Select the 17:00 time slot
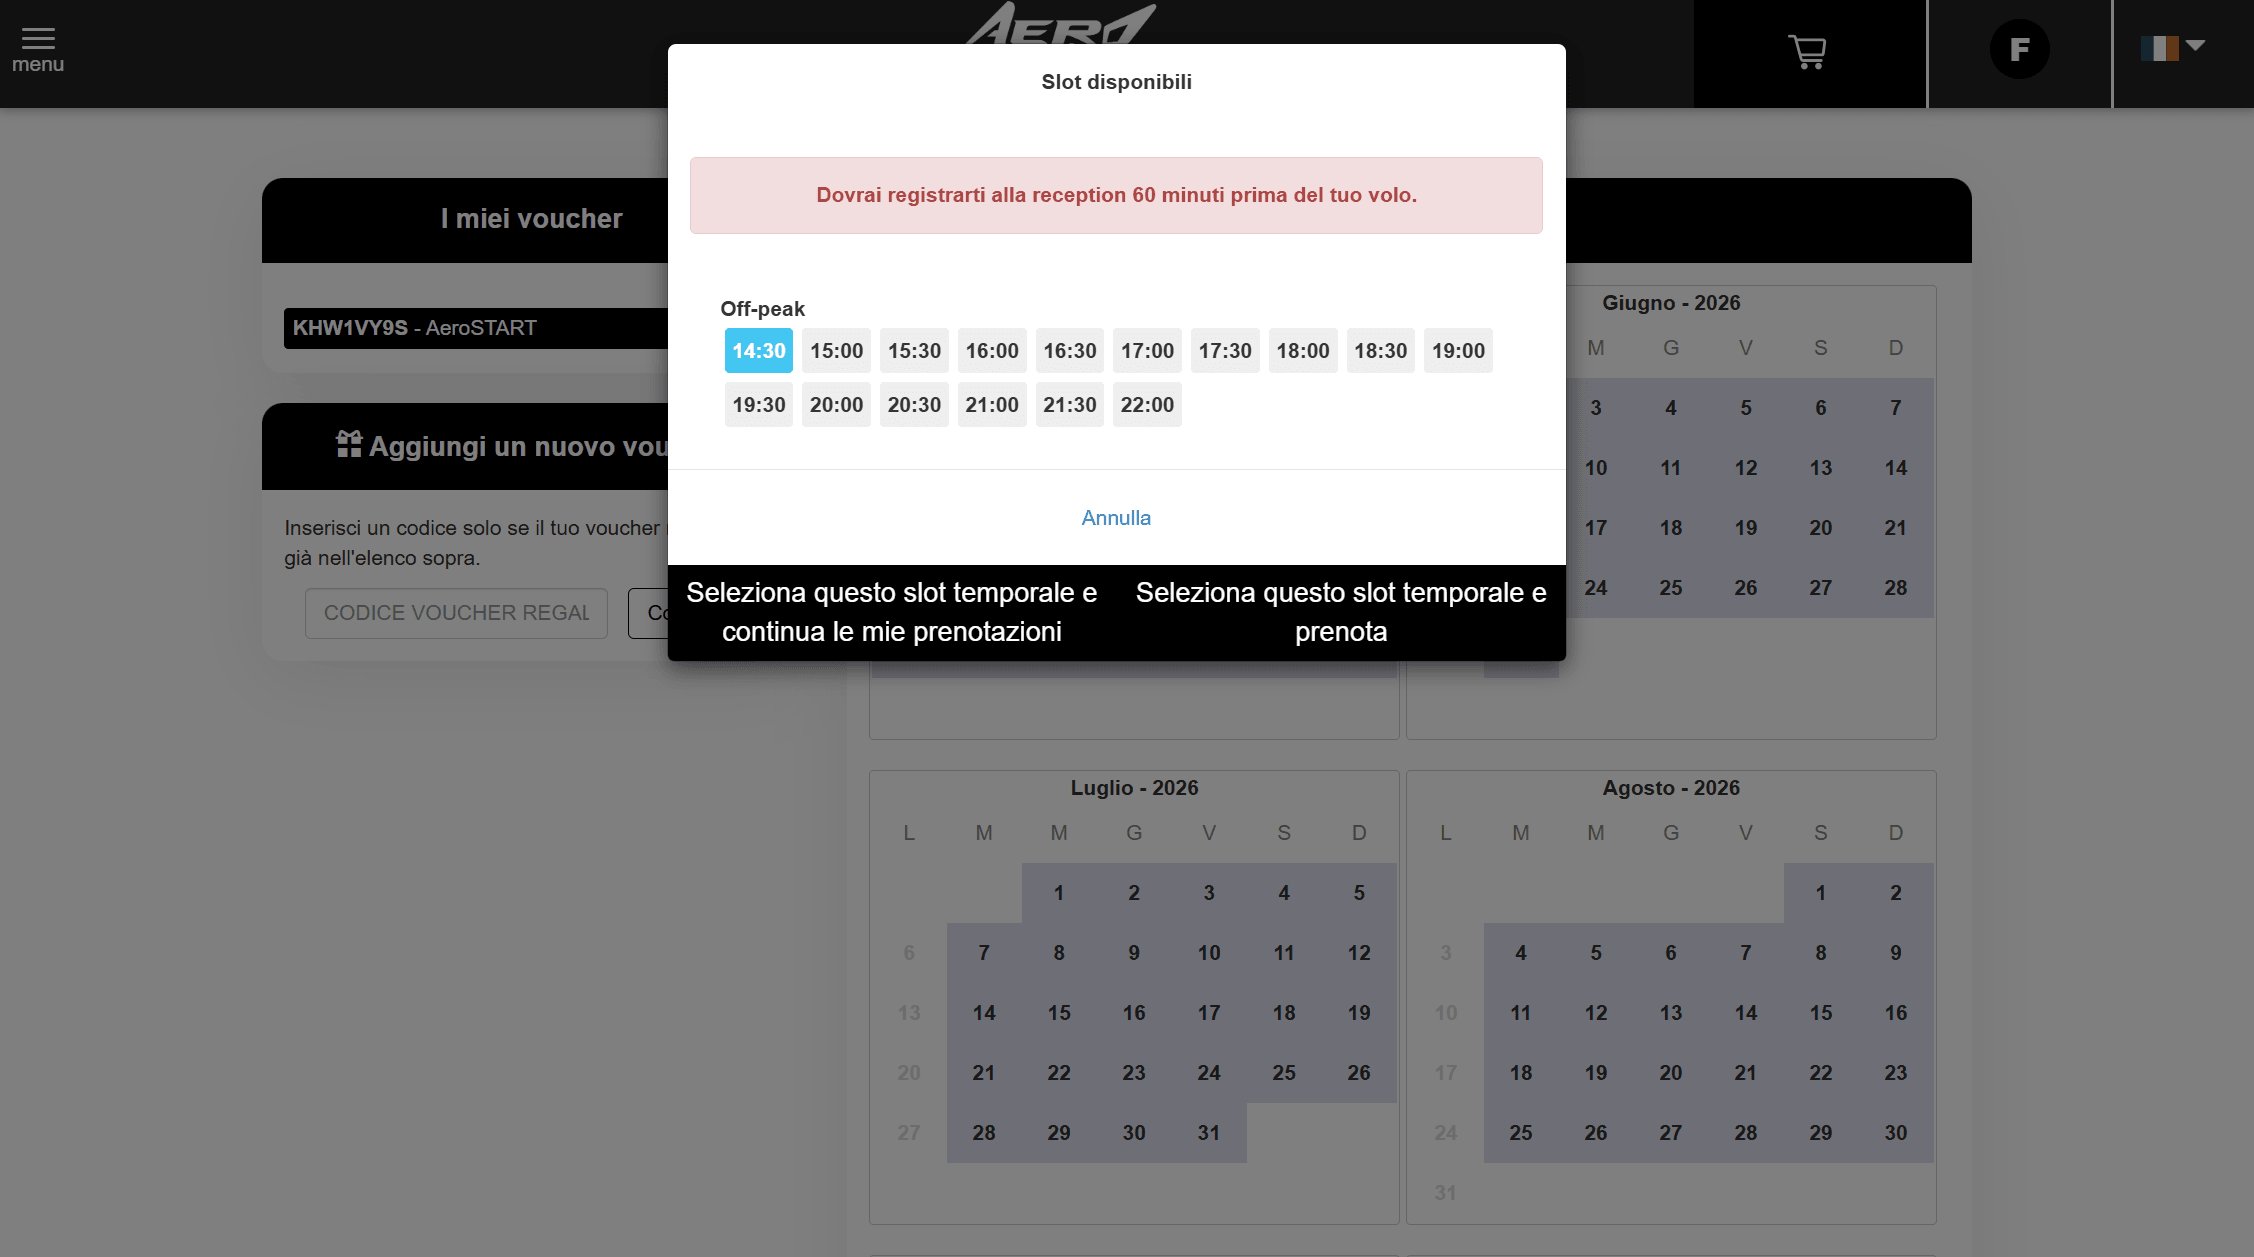 click(1147, 351)
